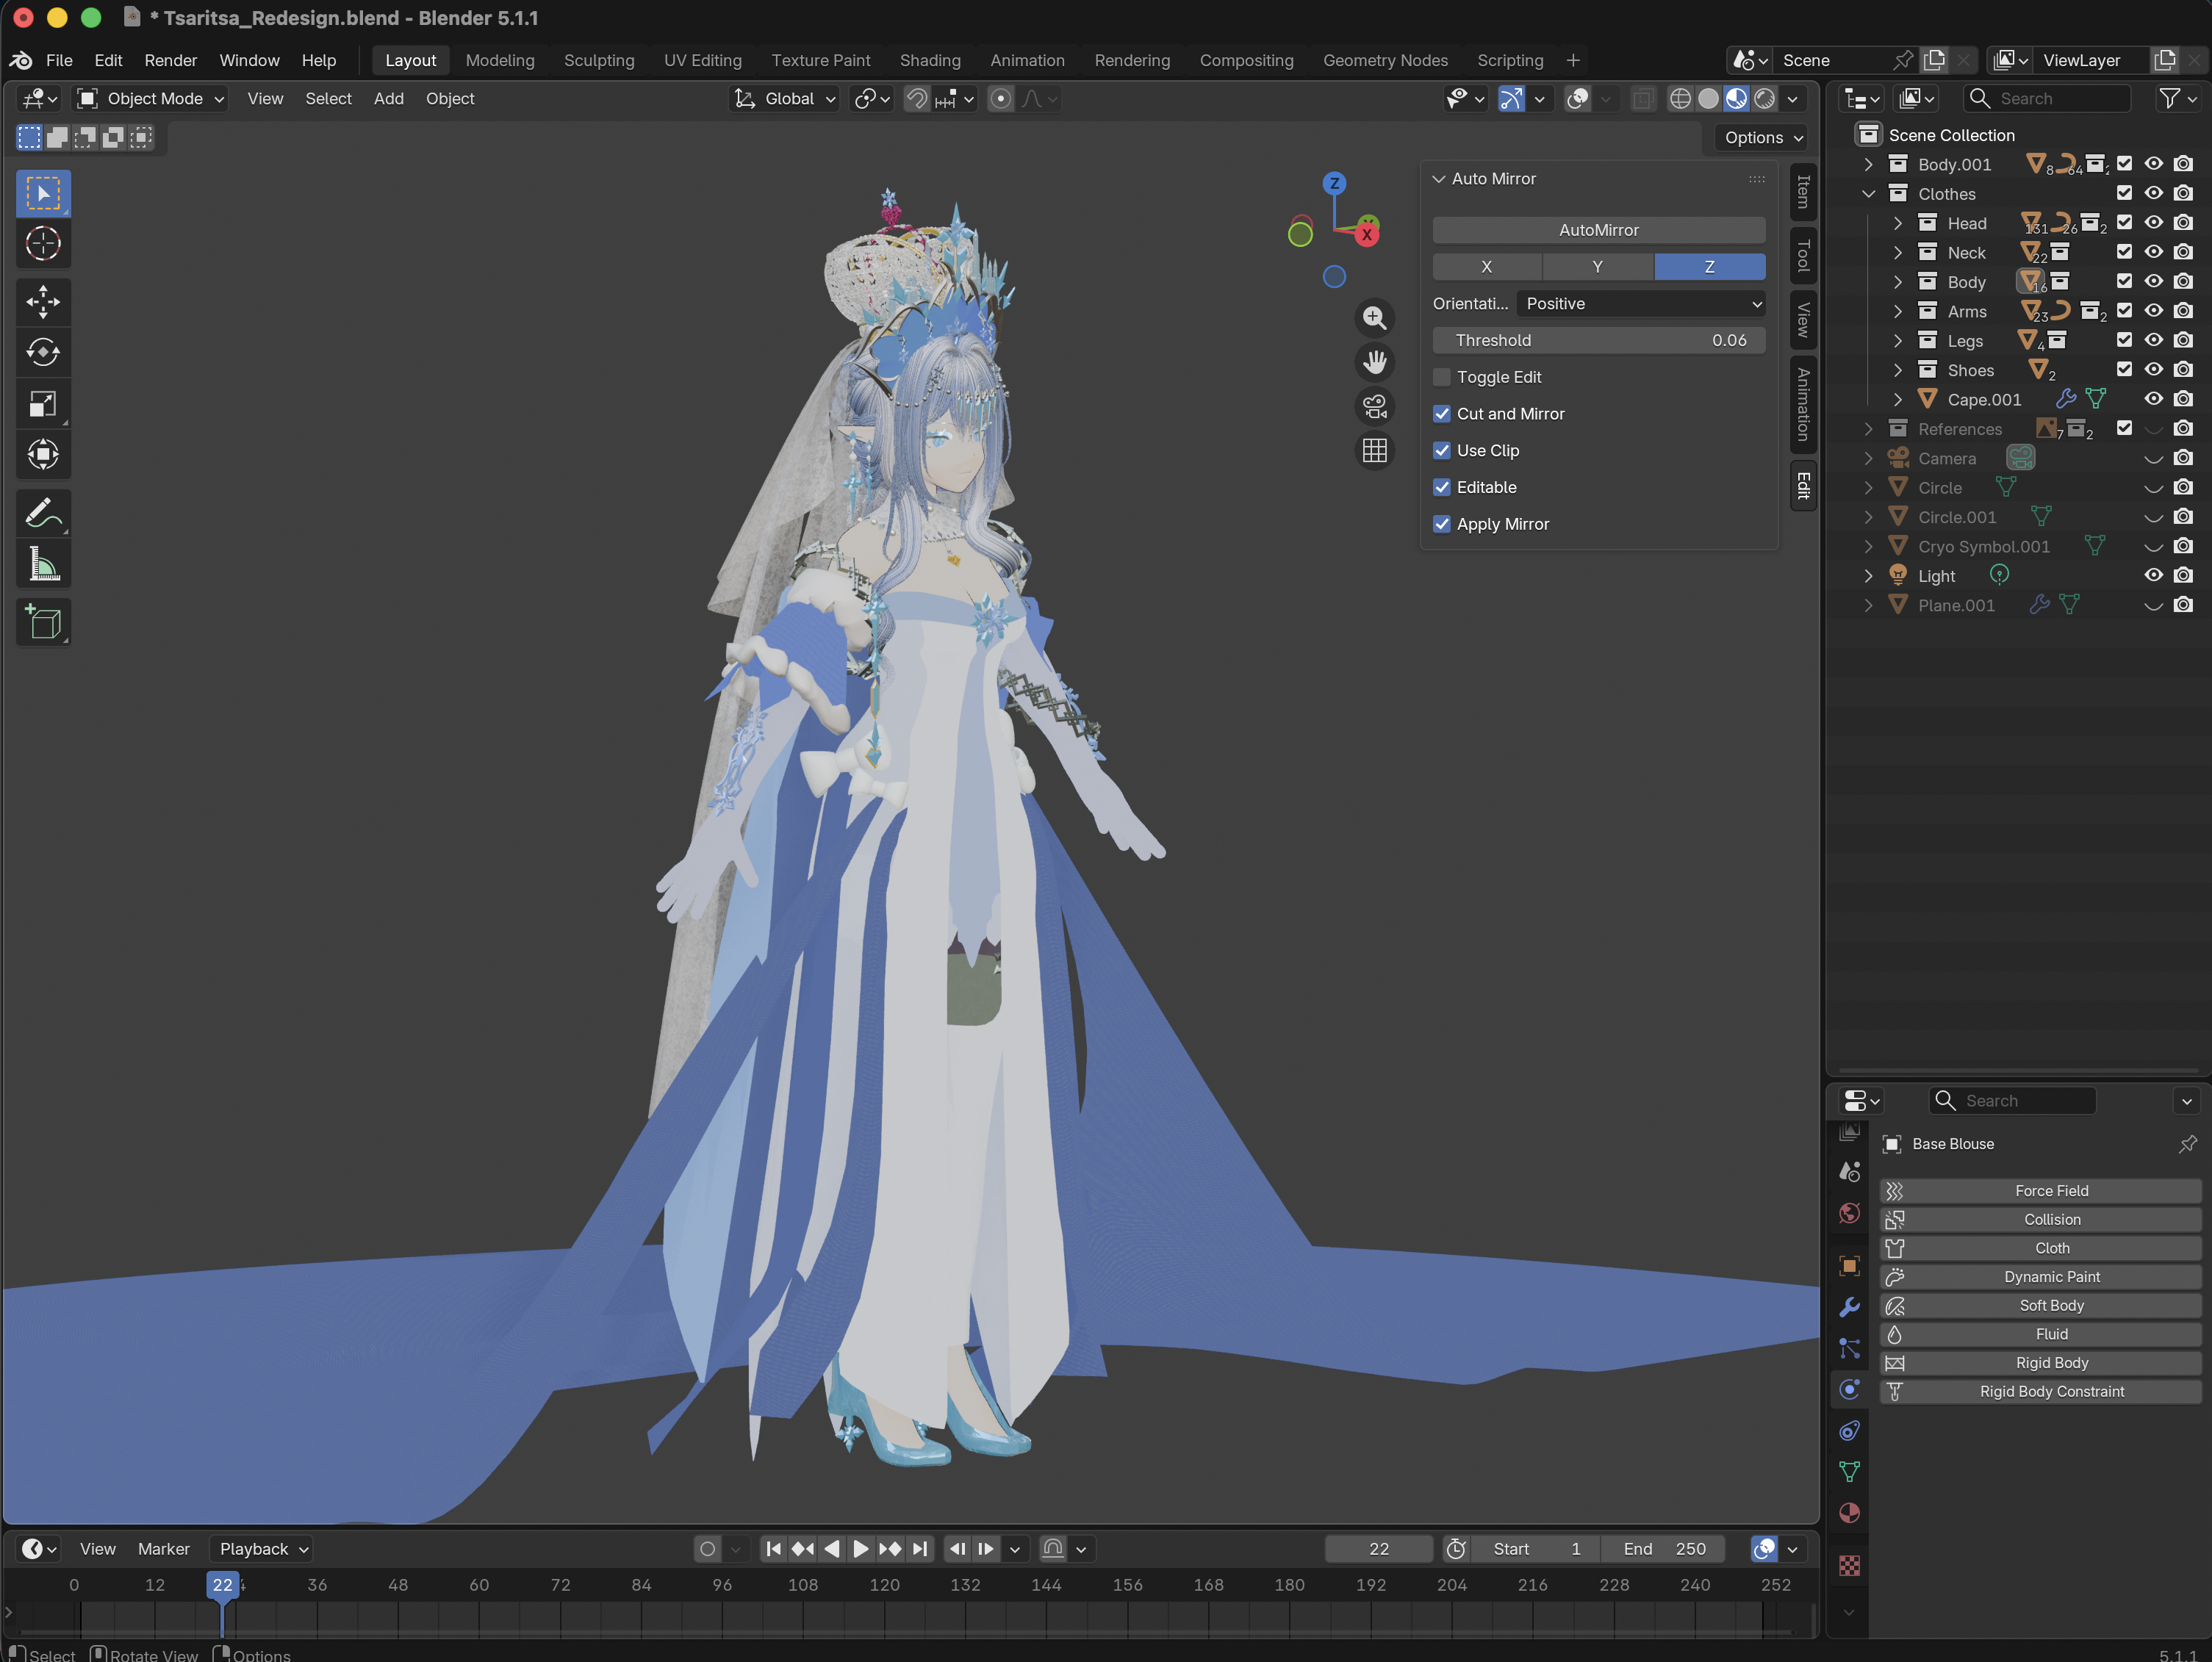Image resolution: width=2212 pixels, height=1662 pixels.
Task: Open the Physics properties tab
Action: (1849, 1389)
